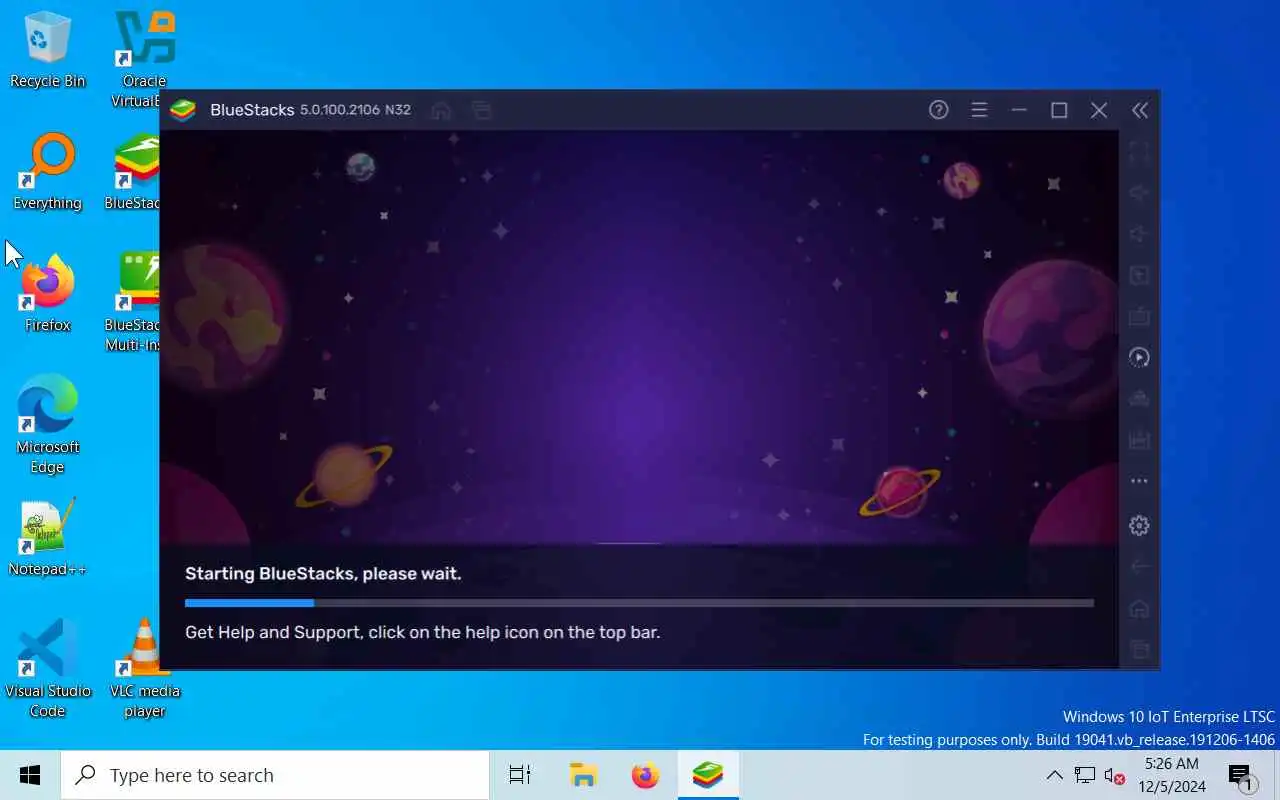Click the network icon in system tray

click(x=1085, y=775)
